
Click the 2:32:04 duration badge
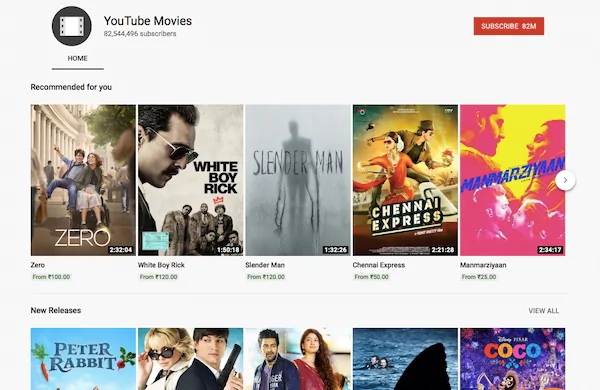pyautogui.click(x=121, y=250)
